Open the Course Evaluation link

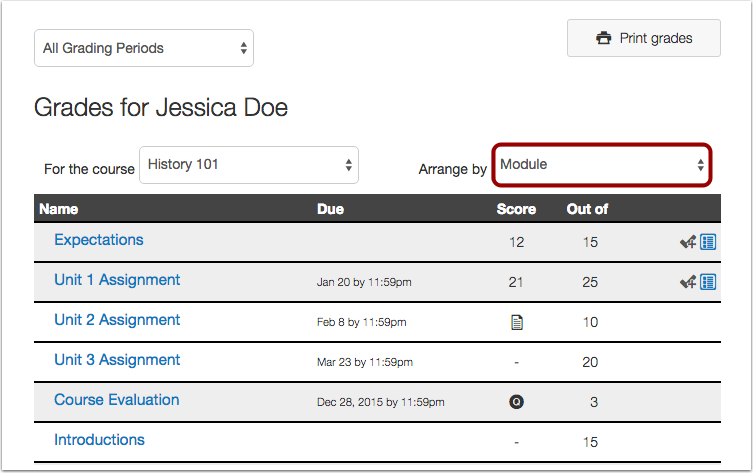coord(117,400)
